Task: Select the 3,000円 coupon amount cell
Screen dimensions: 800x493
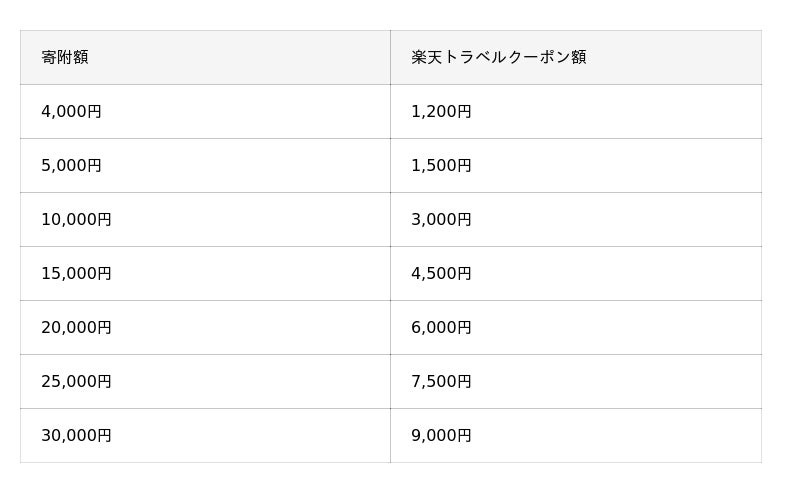Action: tap(441, 220)
